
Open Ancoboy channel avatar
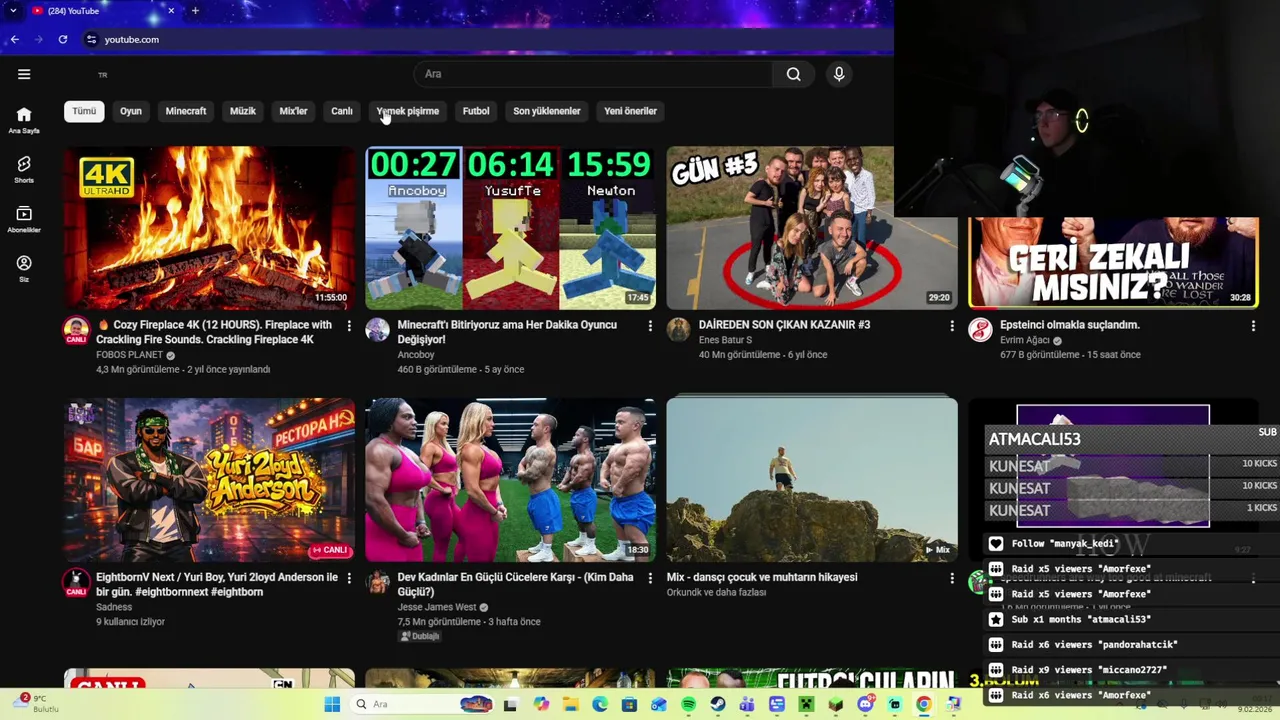coord(377,330)
